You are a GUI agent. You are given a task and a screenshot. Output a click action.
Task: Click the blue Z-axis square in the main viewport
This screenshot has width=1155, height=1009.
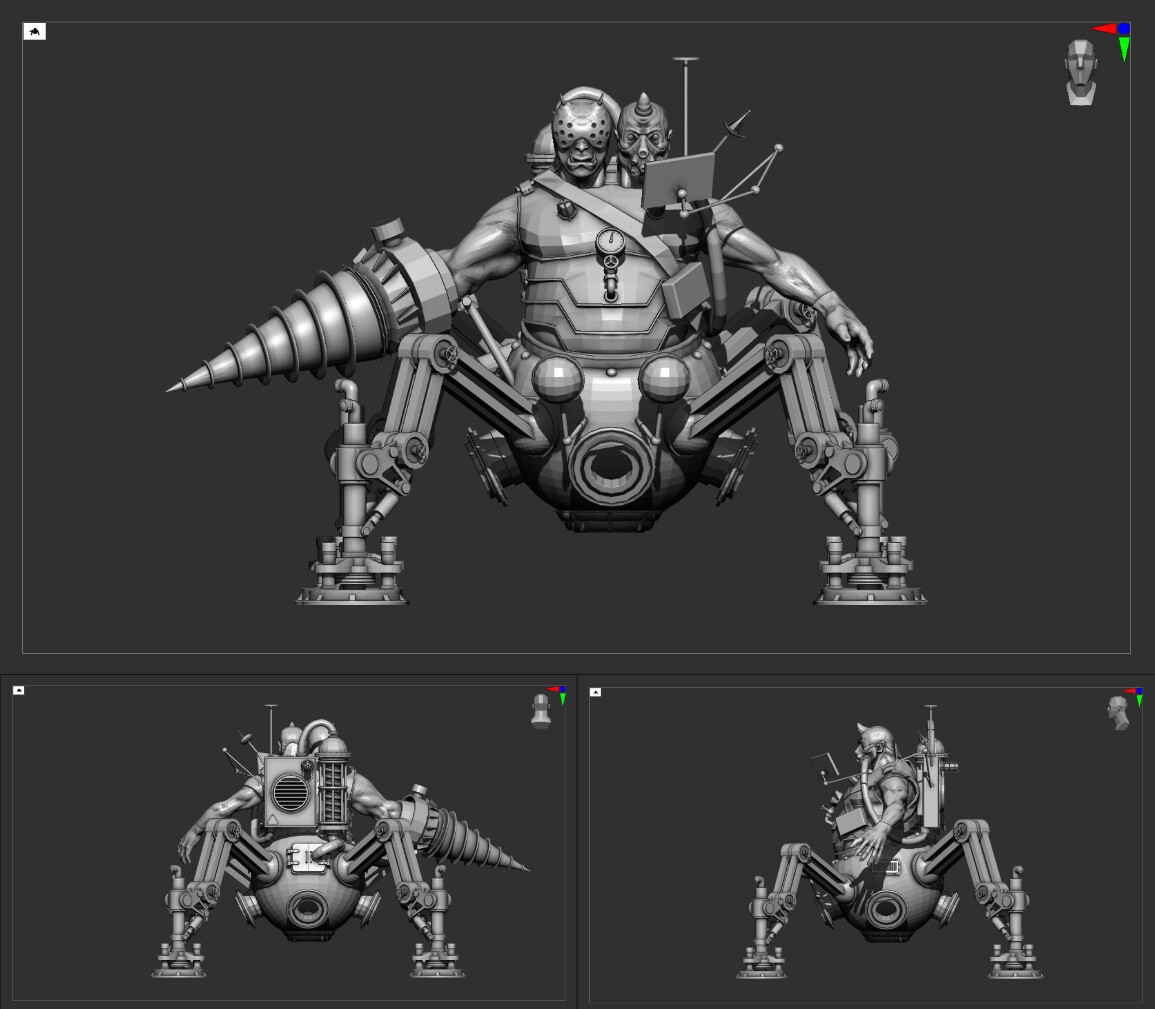[1124, 29]
